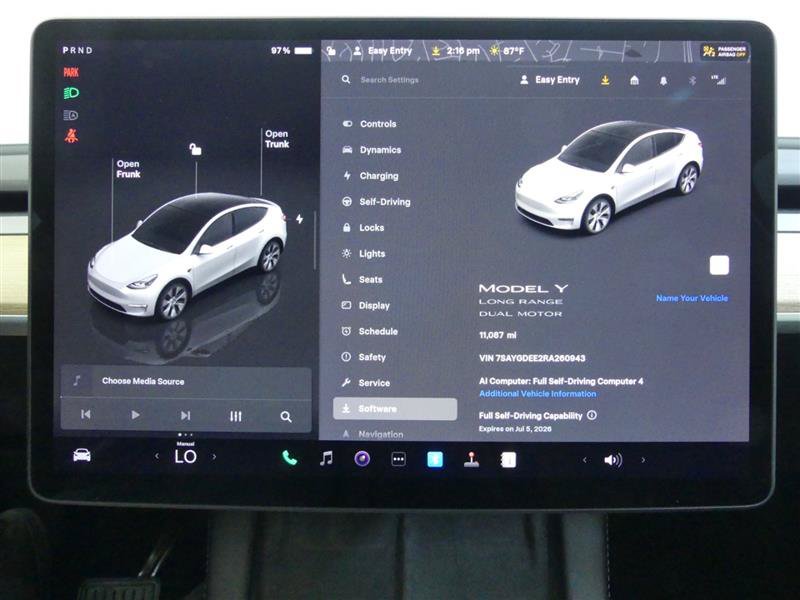Tap the headlights indicator icon
Viewport: 800px width, 600px height.
tap(71, 93)
